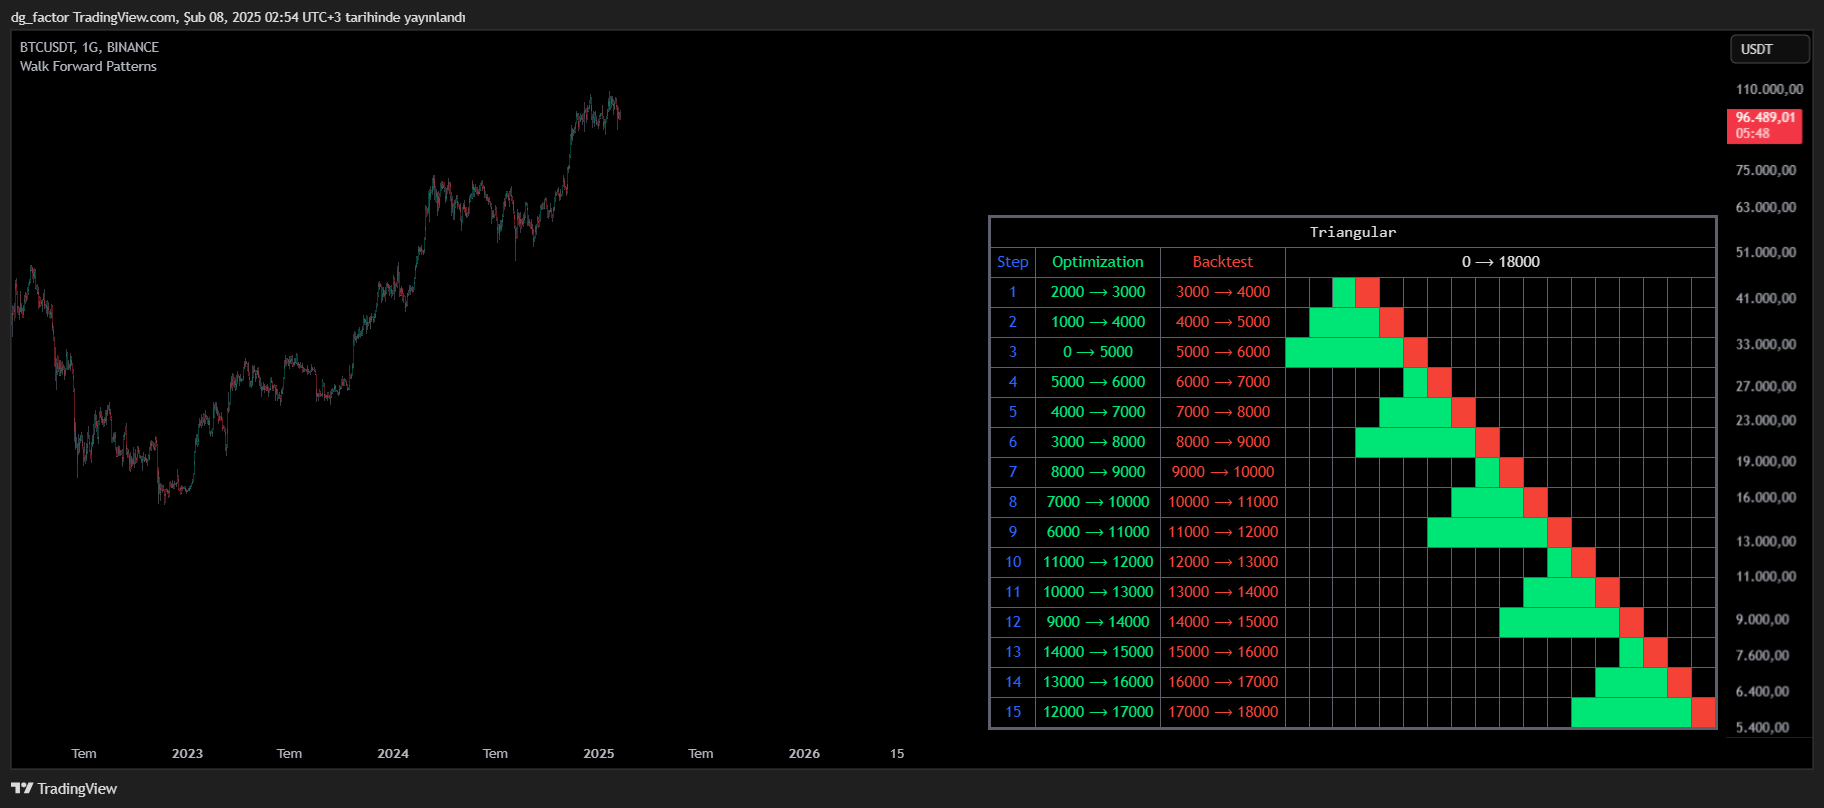This screenshot has height=808, width=1824.
Task: Click backtest cell 11000 ⟶ 12000
Action: [x=1223, y=532]
